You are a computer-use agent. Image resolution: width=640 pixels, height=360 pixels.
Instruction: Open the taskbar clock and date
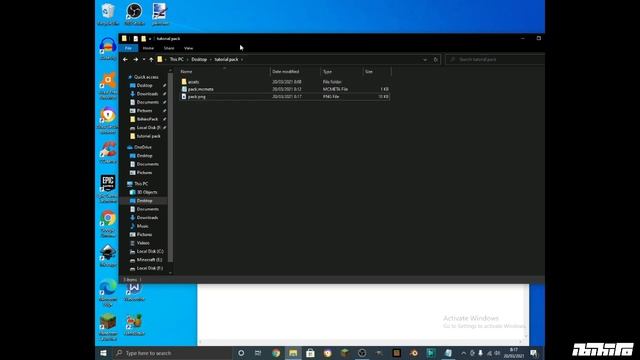513,353
